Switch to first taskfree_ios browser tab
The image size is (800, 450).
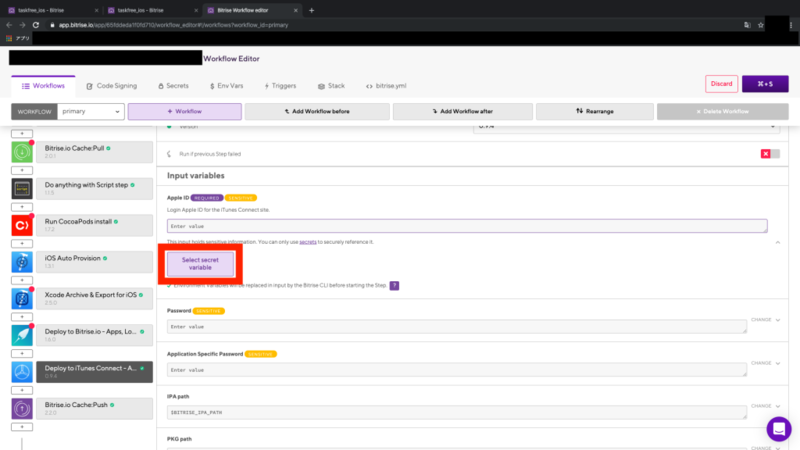(x=51, y=10)
